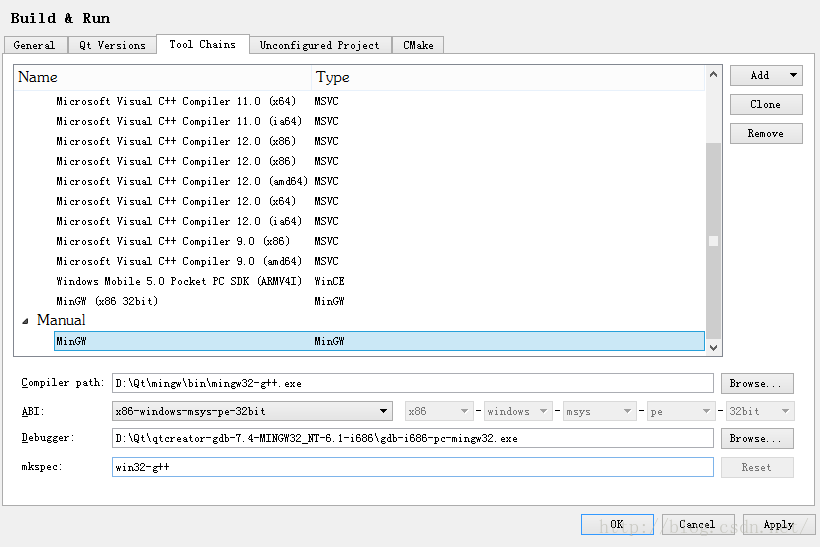820x547 pixels.
Task: Select Visual C++ Compiler 12.0 (ia64)
Action: pyautogui.click(x=379, y=221)
